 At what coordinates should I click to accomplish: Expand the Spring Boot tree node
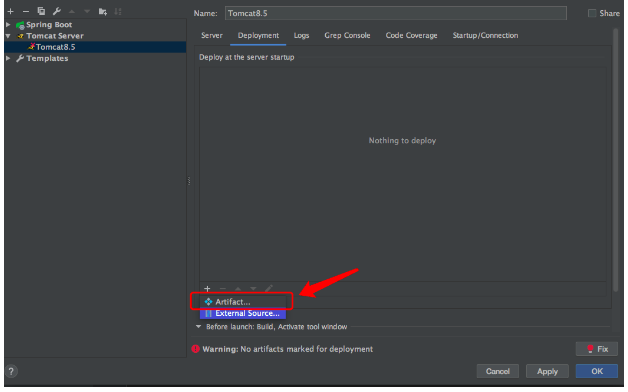[x=8, y=25]
